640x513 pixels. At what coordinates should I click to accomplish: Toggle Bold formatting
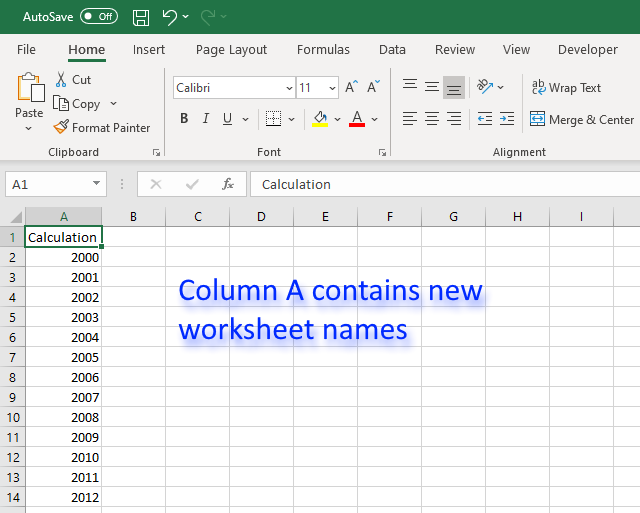point(184,119)
